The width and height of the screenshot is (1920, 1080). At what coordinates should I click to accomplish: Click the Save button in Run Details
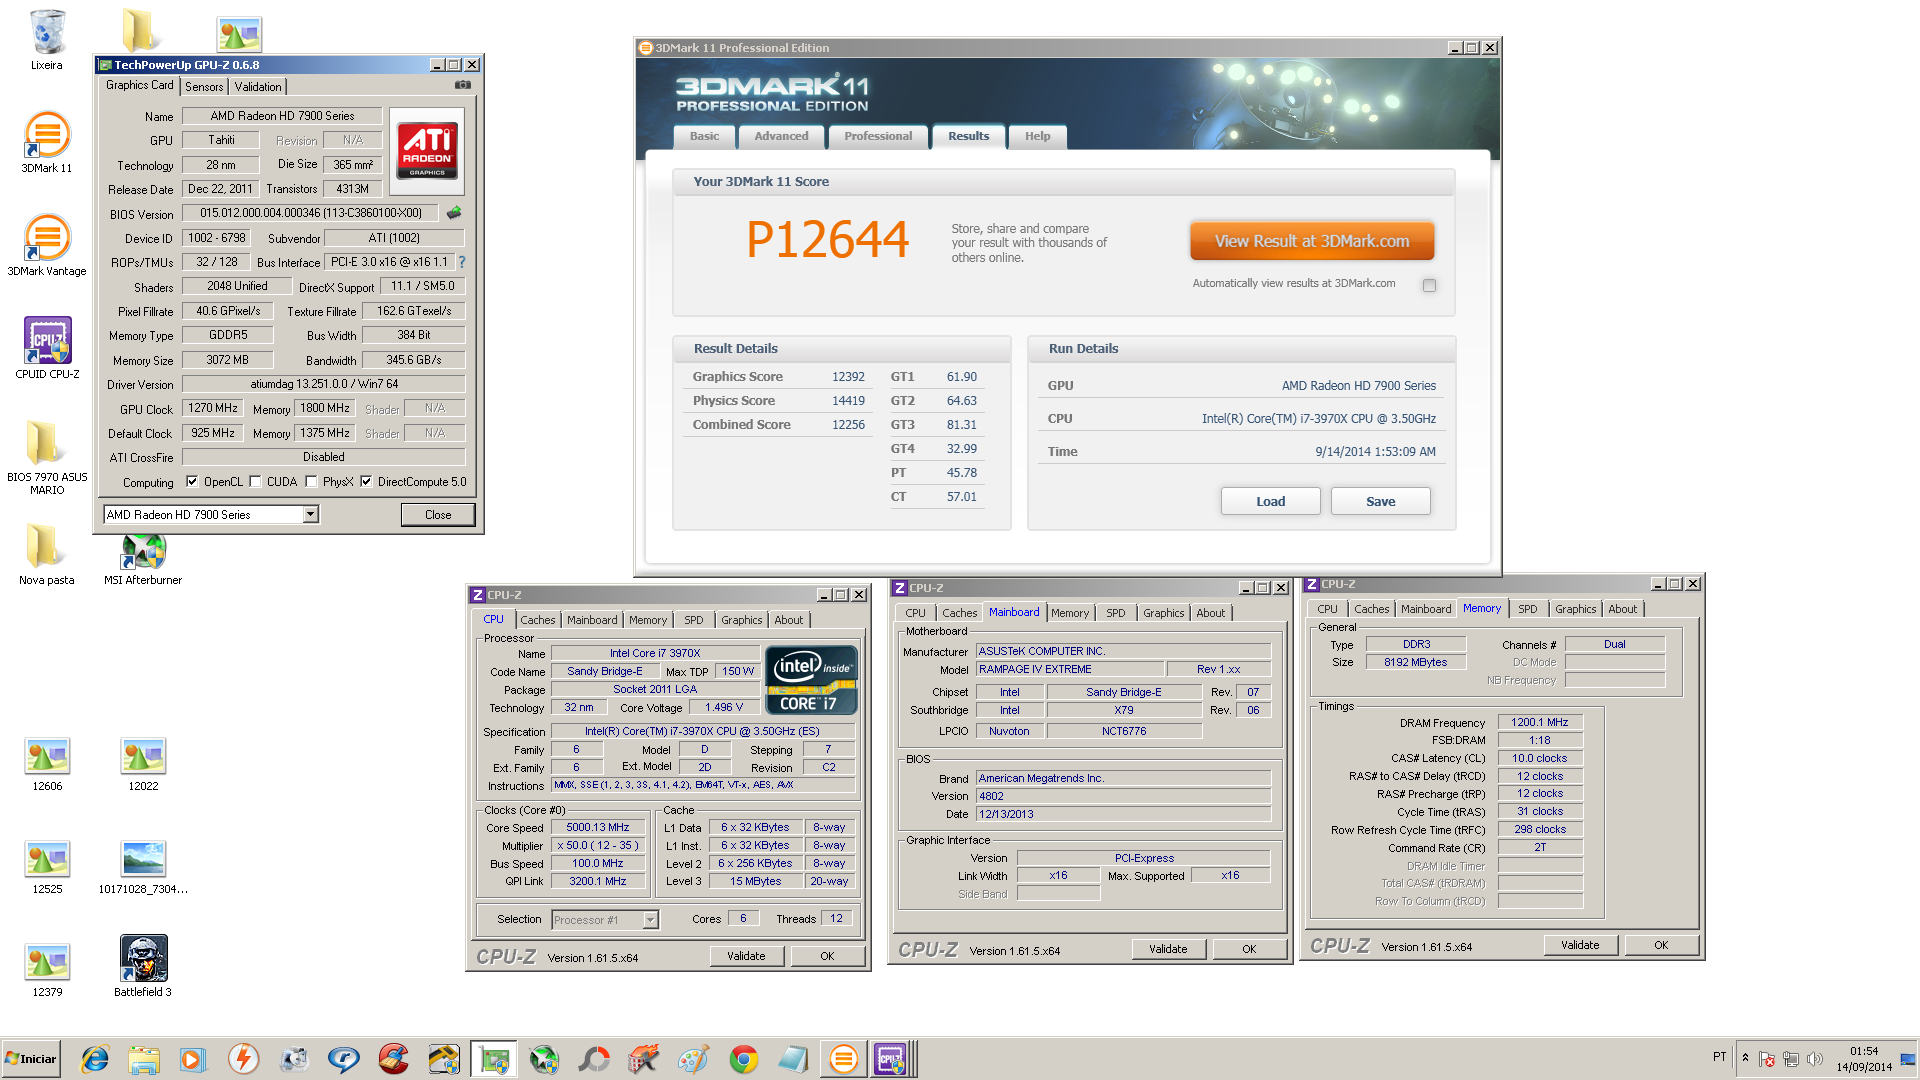click(1380, 501)
